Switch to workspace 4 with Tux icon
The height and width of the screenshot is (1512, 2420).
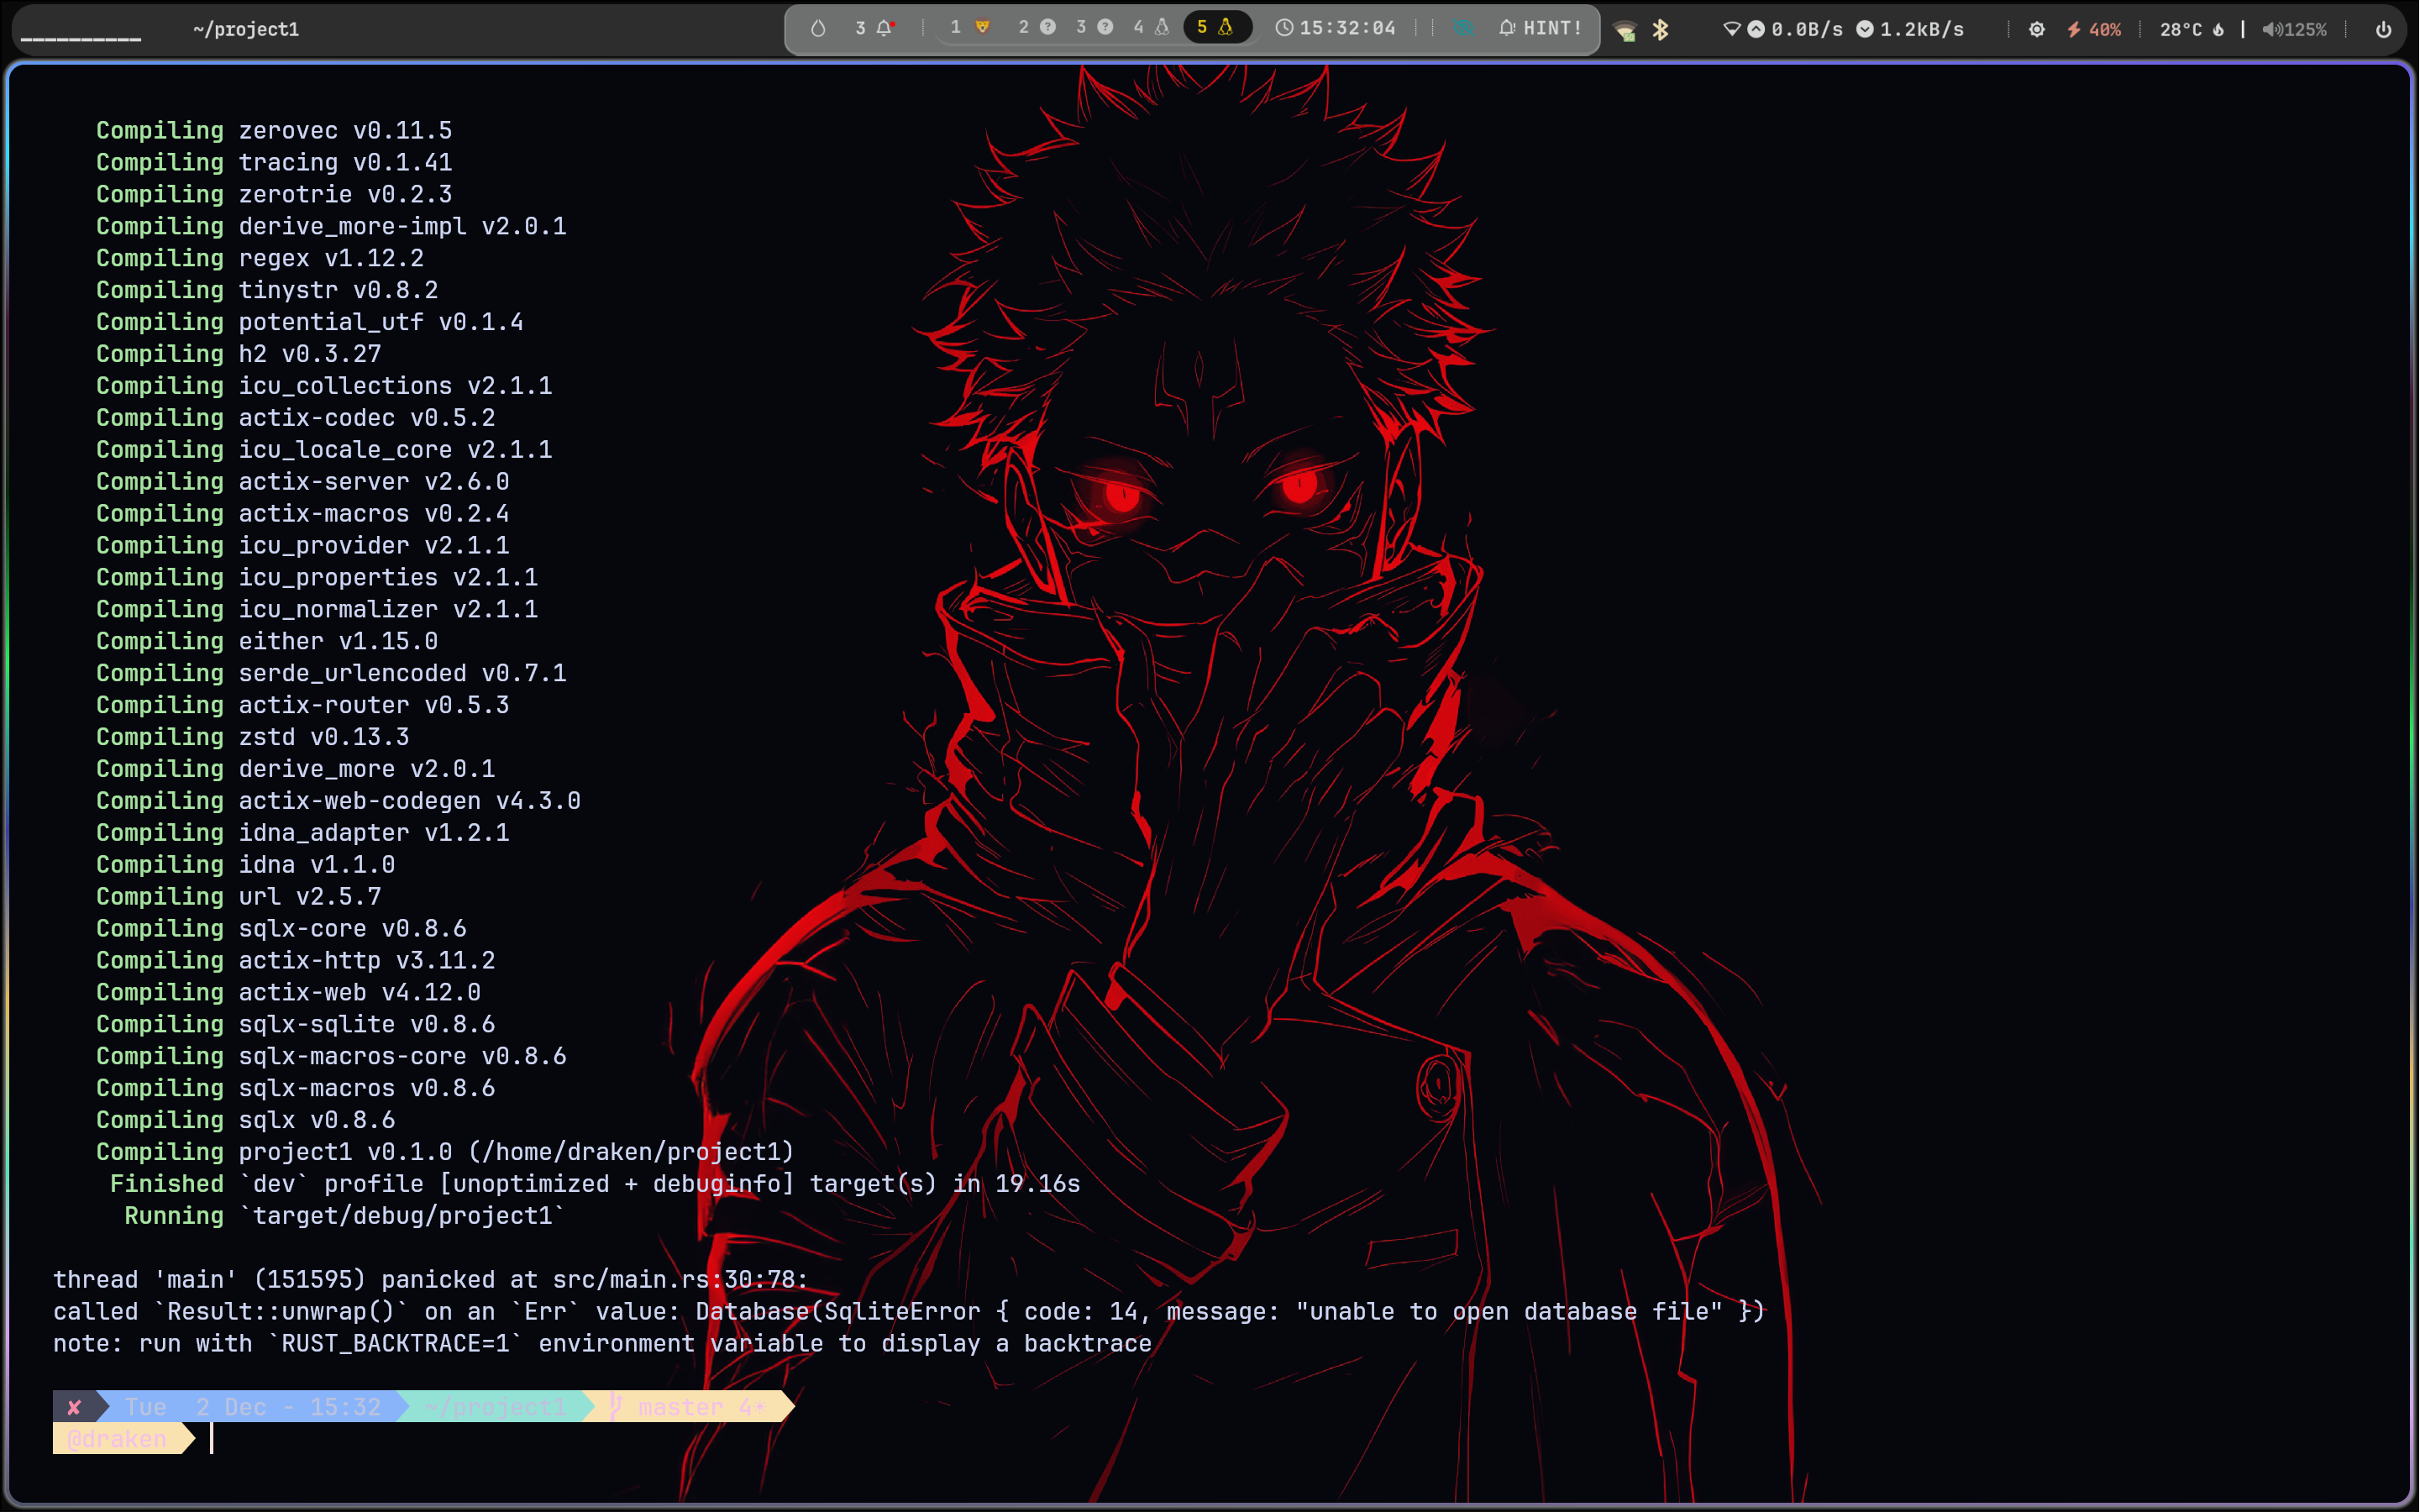tap(1150, 27)
